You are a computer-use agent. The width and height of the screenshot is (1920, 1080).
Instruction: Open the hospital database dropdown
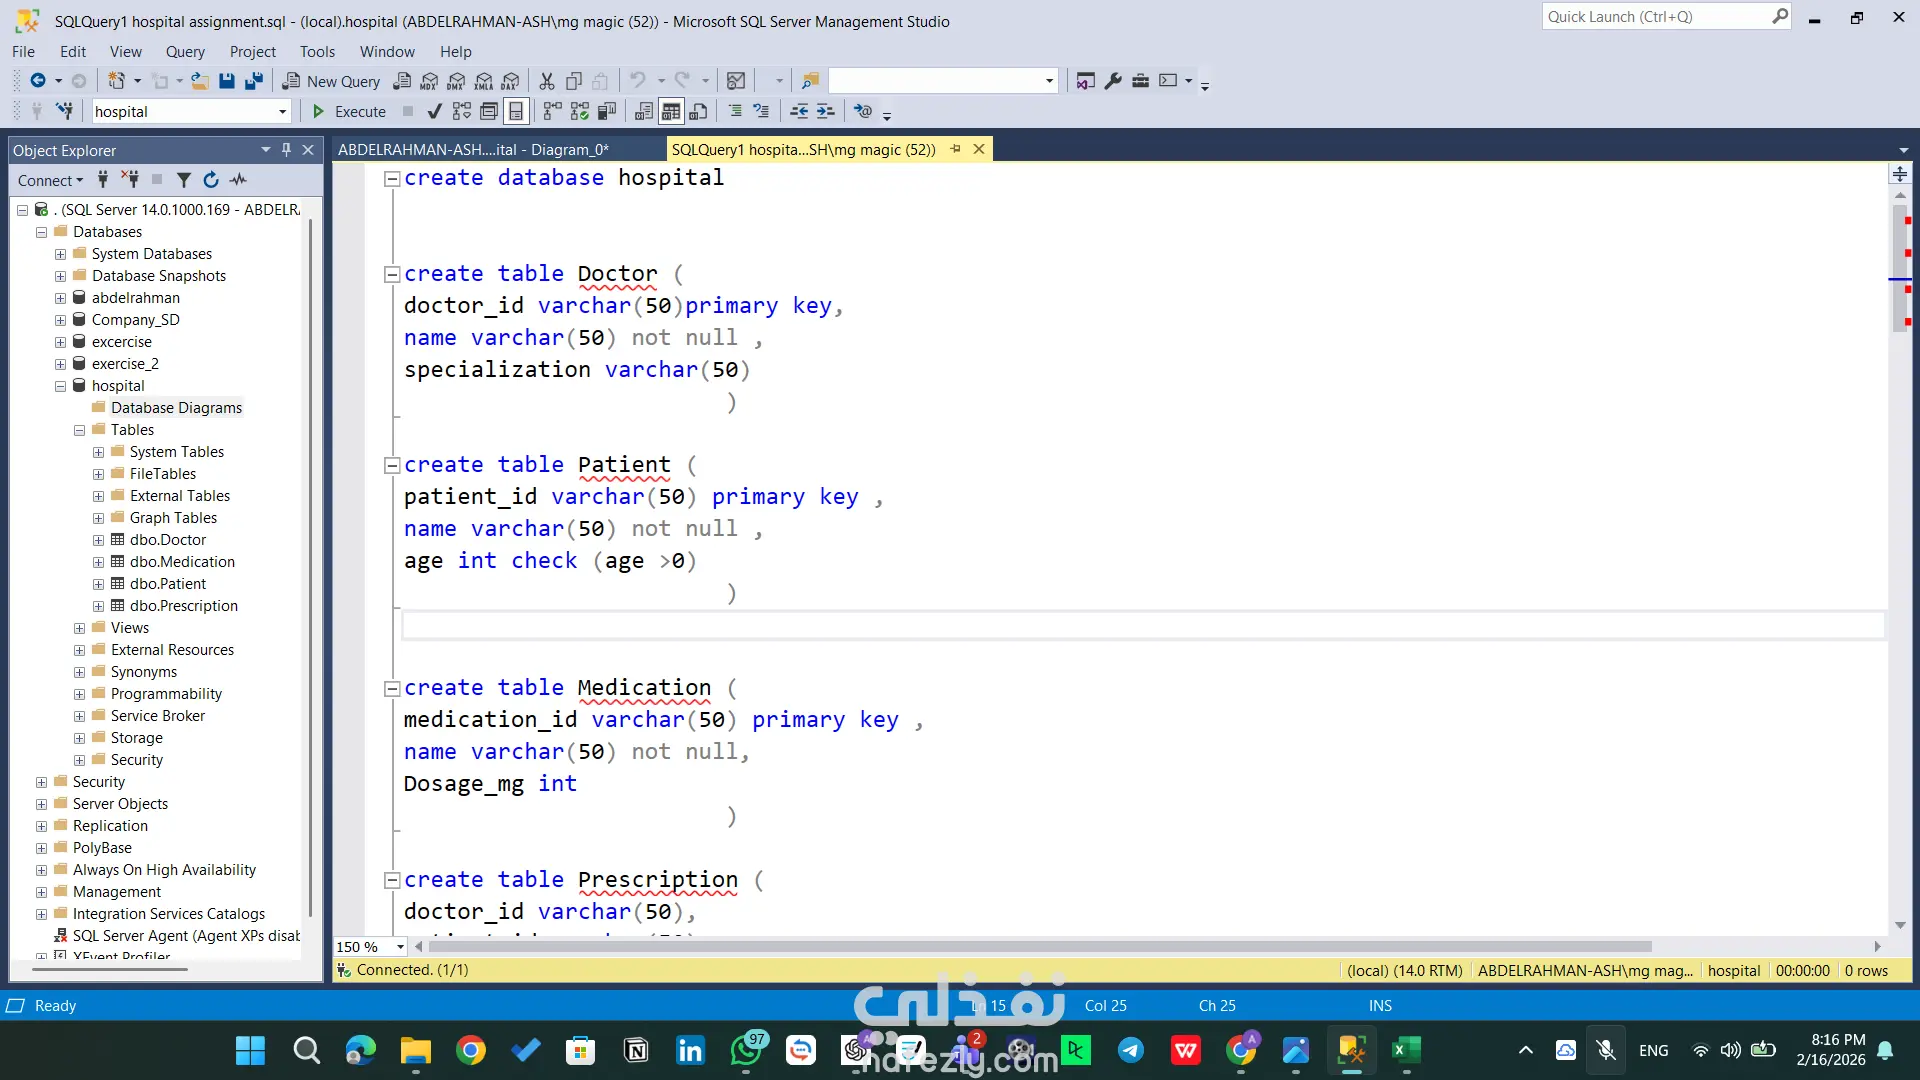pos(282,112)
